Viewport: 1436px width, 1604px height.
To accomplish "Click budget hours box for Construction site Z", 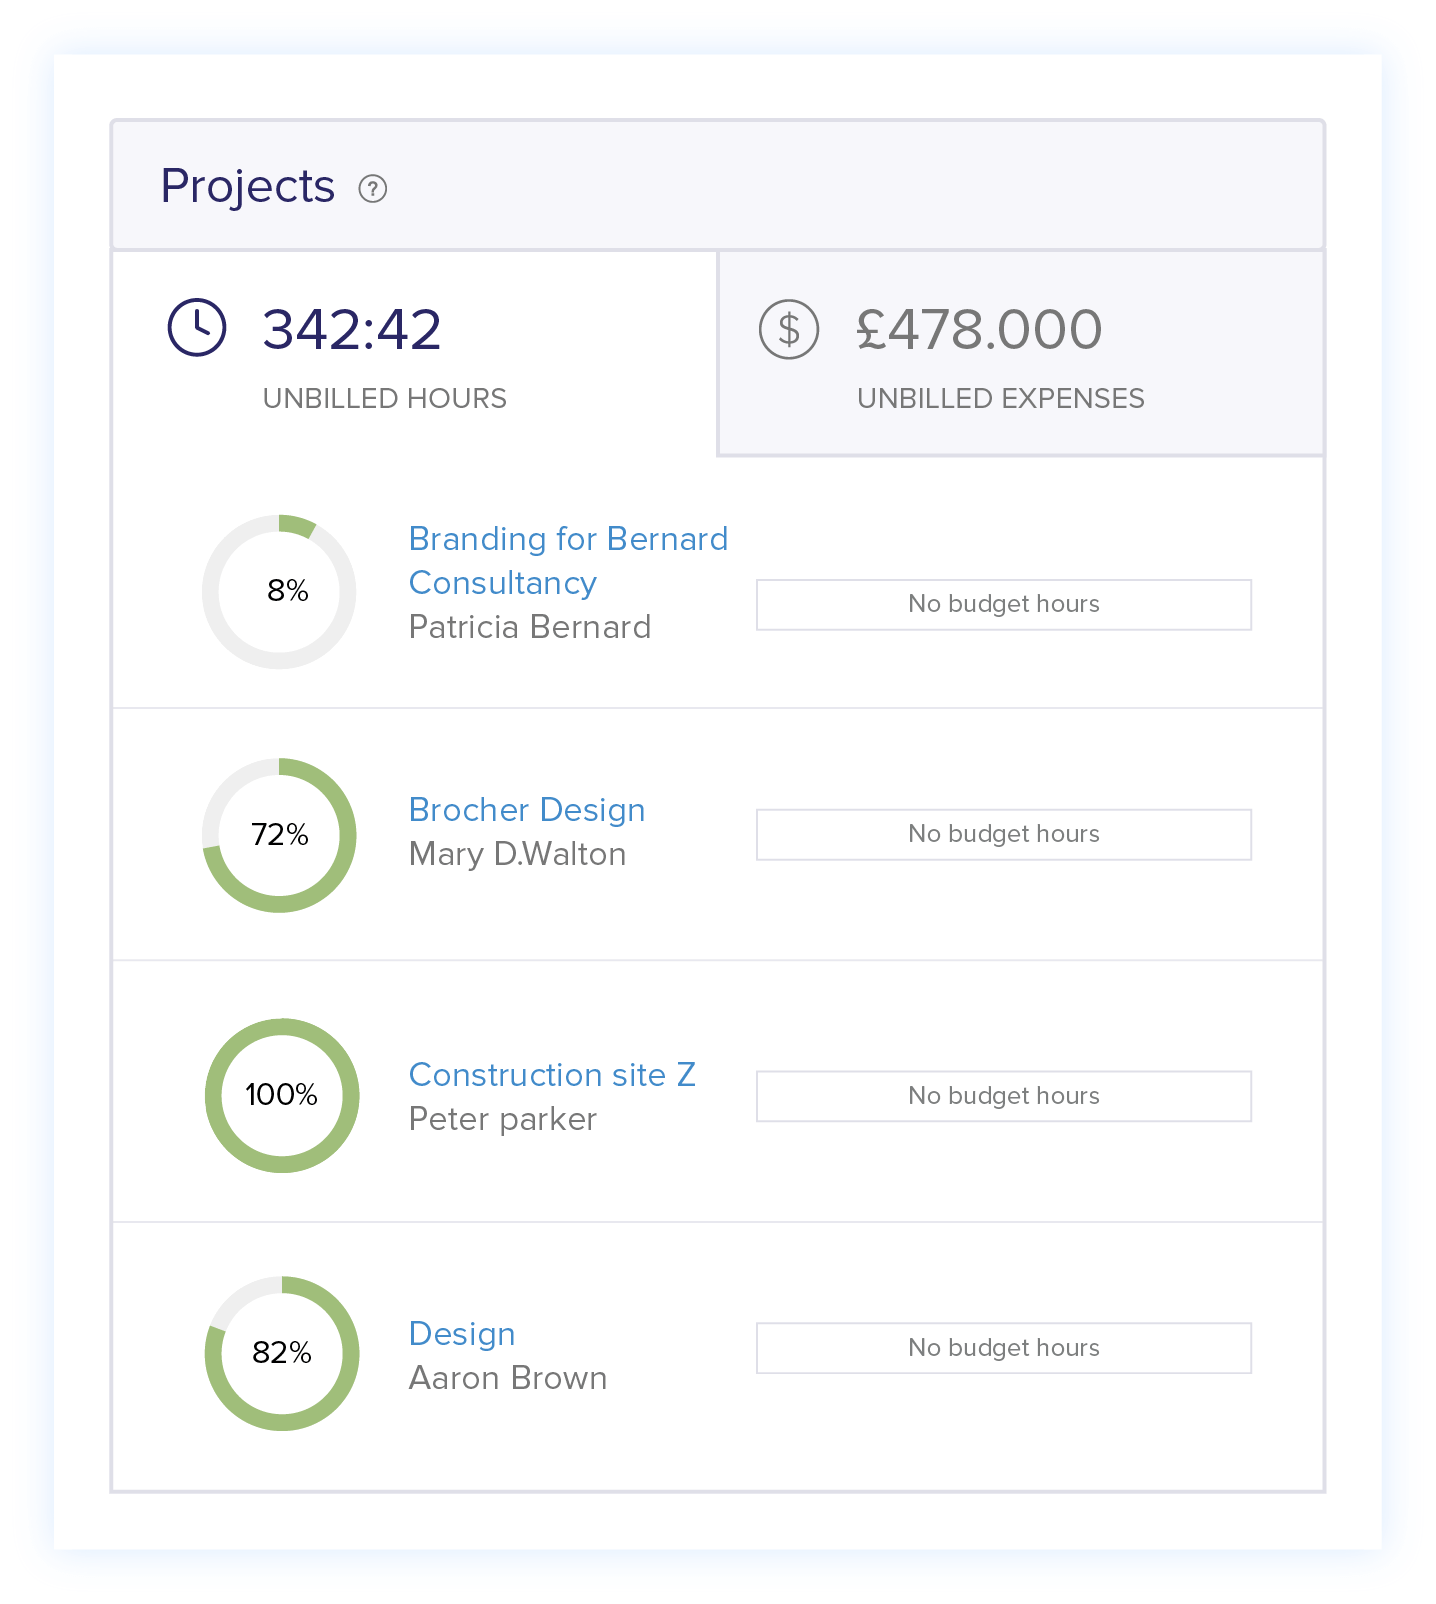I will point(1004,1097).
